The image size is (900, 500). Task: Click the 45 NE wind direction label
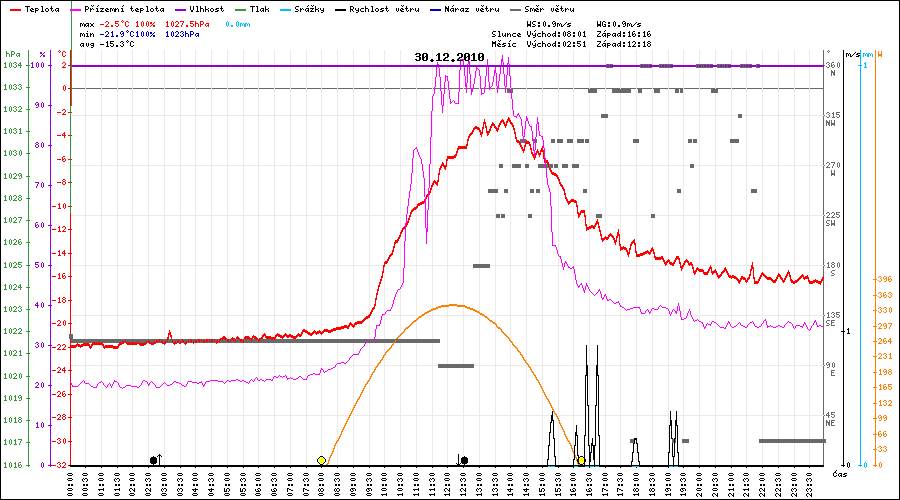tap(833, 418)
